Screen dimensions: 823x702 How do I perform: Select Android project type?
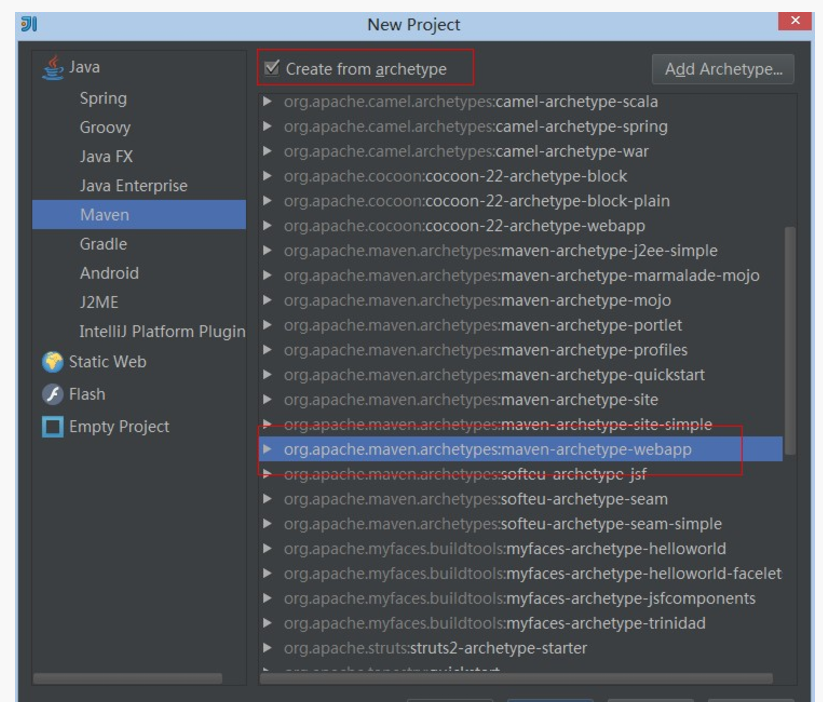click(109, 273)
